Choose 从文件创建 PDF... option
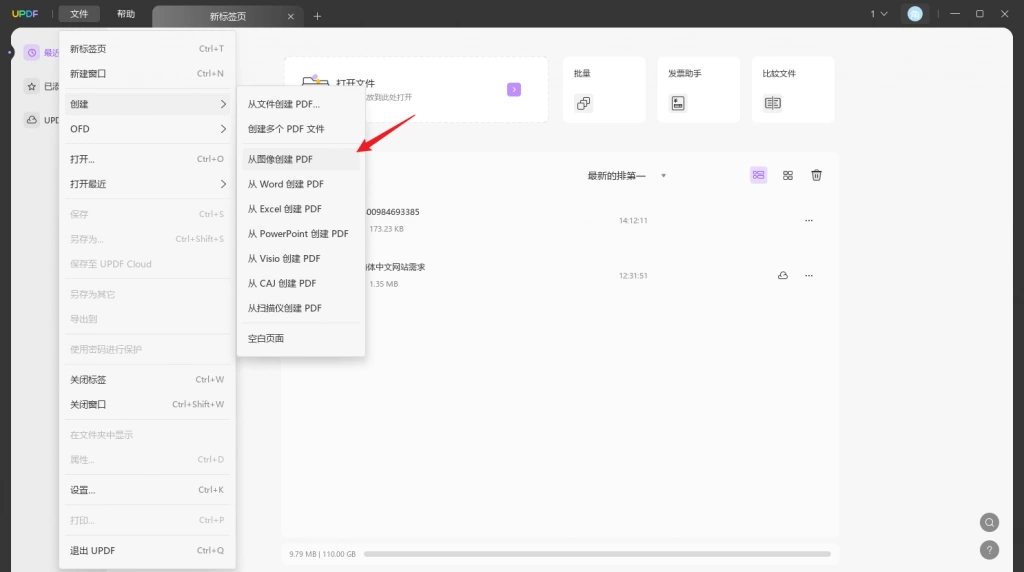Image resolution: width=1024 pixels, height=572 pixels. click(x=300, y=104)
